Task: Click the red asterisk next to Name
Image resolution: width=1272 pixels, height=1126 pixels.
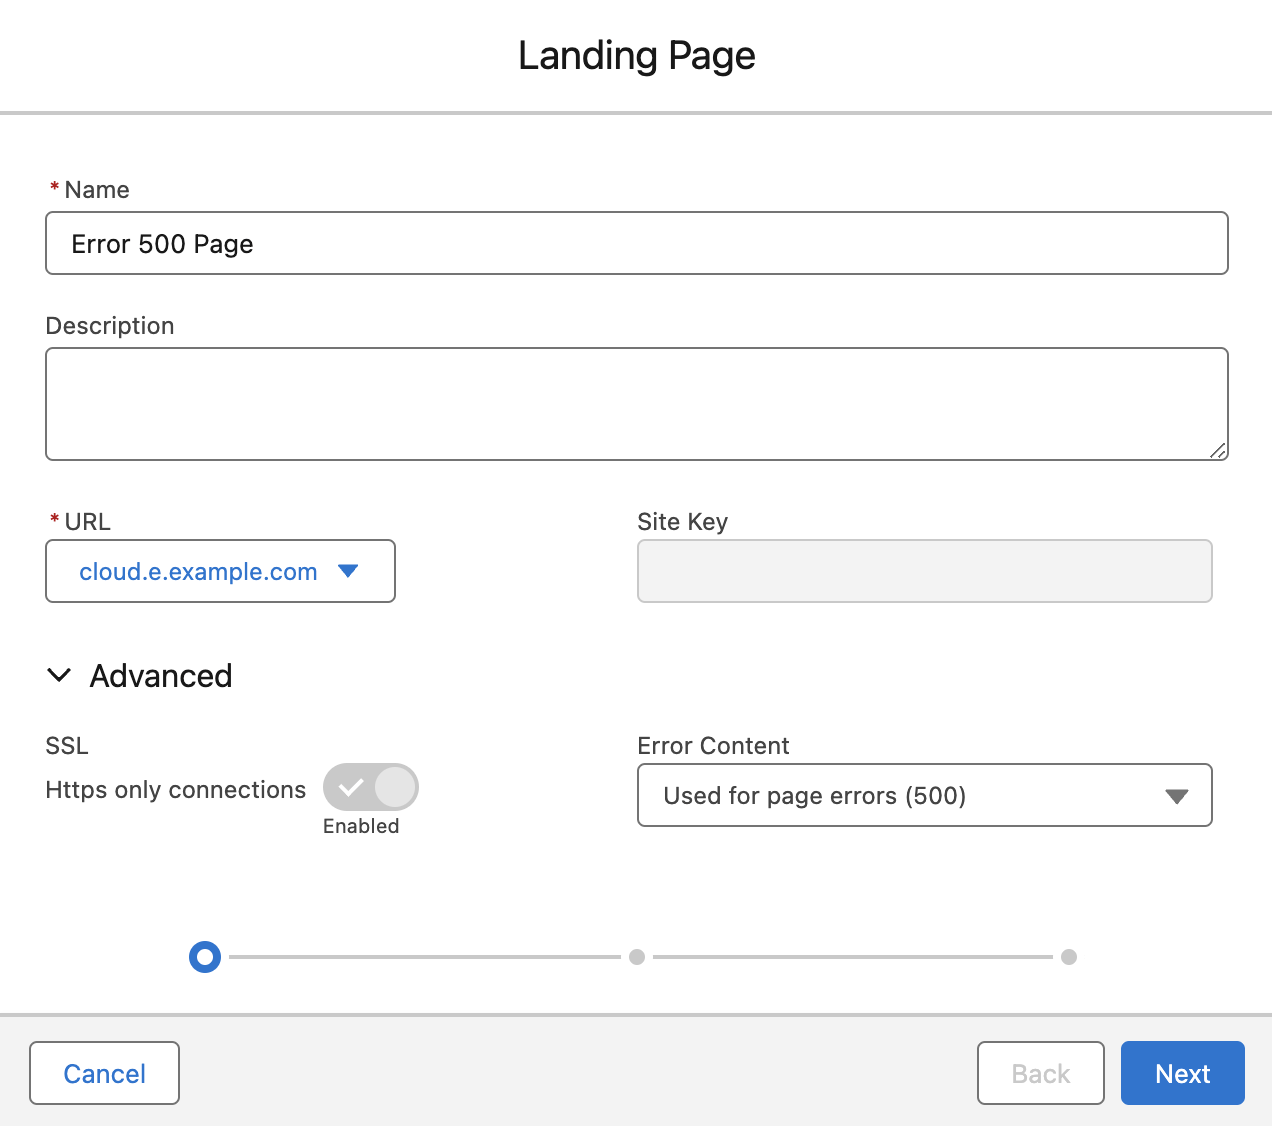Action: pos(52,188)
